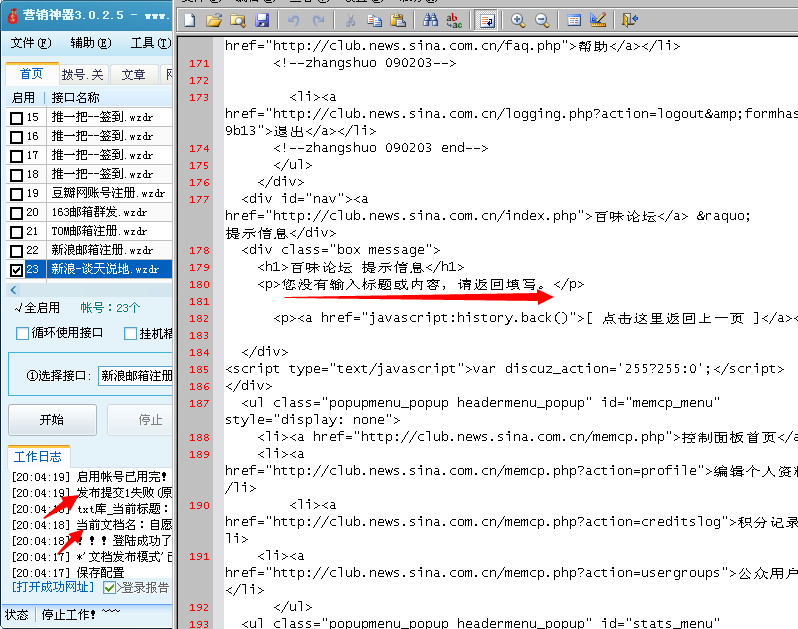Select row 新浪-谈天说地.wzdr
The height and width of the screenshot is (629, 798).
click(x=105, y=269)
